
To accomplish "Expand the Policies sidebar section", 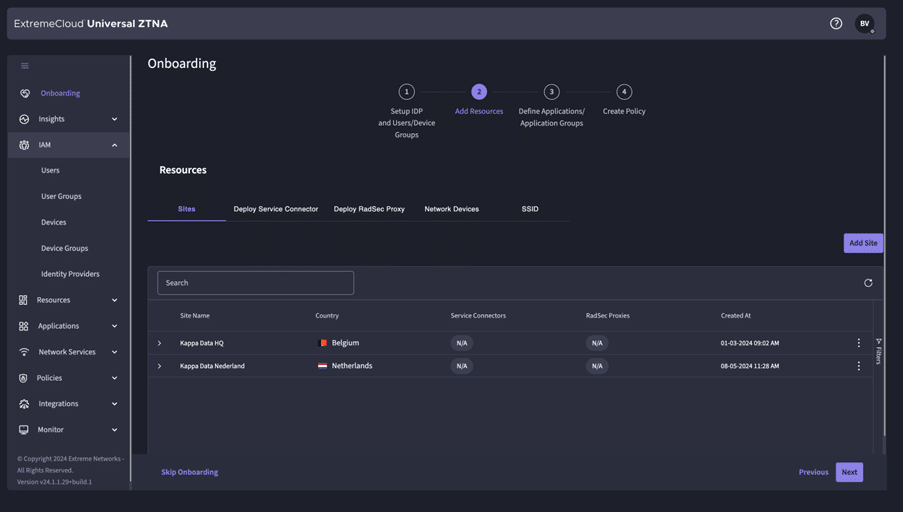I will pos(114,378).
